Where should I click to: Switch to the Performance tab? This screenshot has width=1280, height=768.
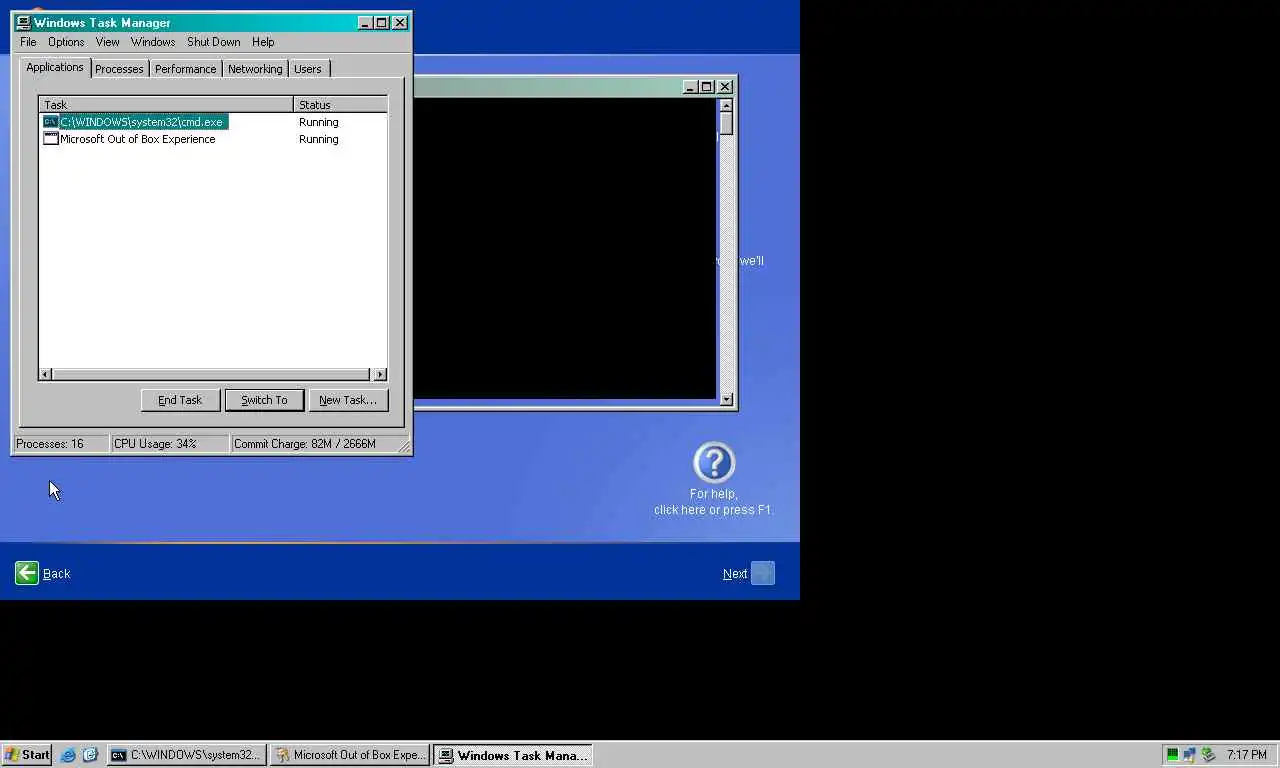point(185,69)
